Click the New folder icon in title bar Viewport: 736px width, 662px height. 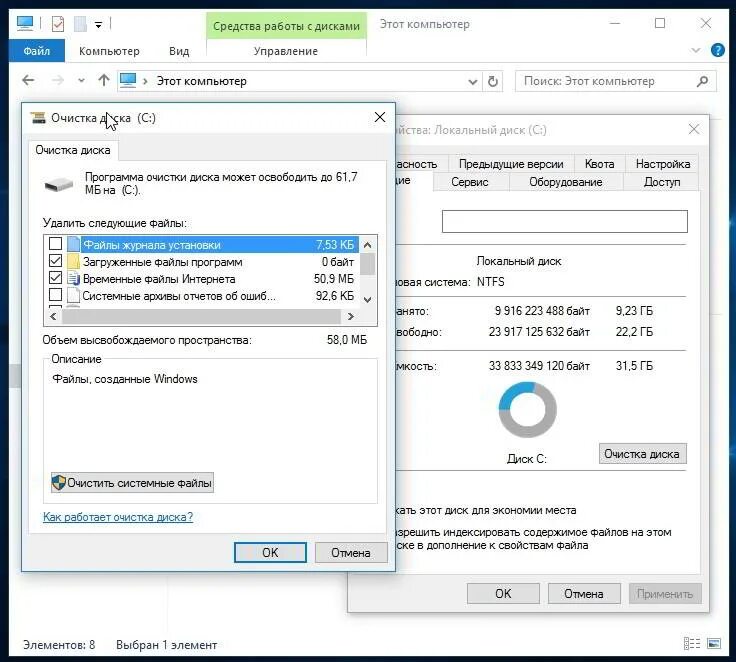tap(80, 23)
